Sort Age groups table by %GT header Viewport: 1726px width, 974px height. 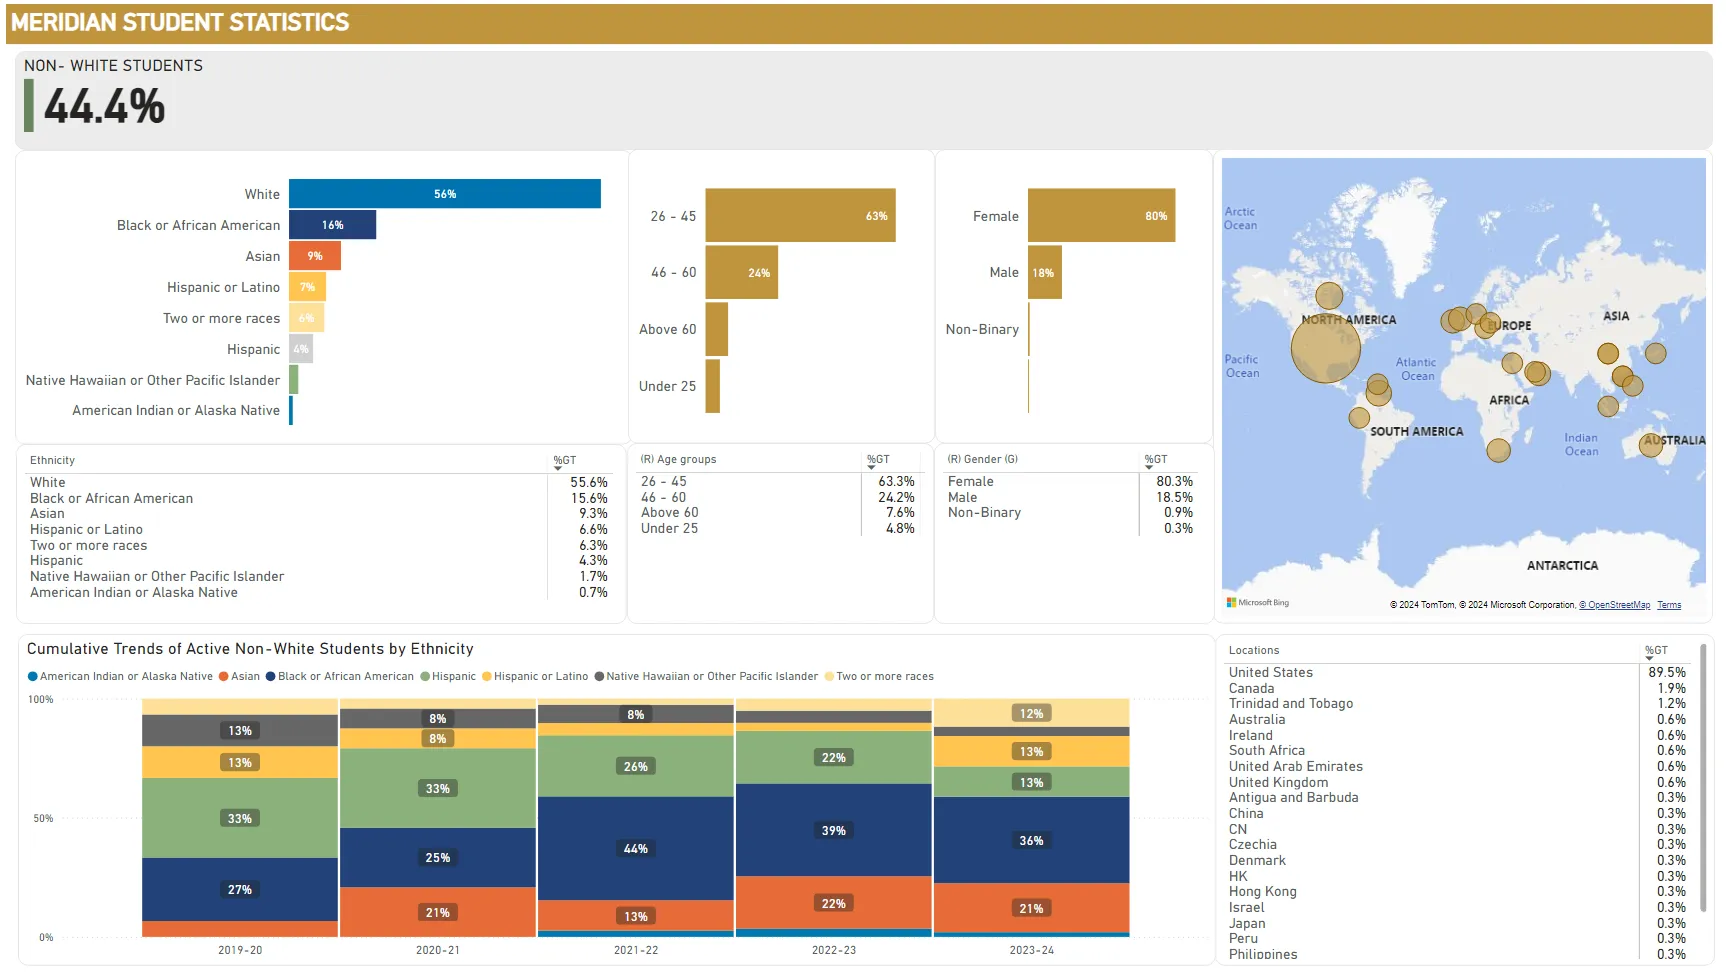point(878,460)
